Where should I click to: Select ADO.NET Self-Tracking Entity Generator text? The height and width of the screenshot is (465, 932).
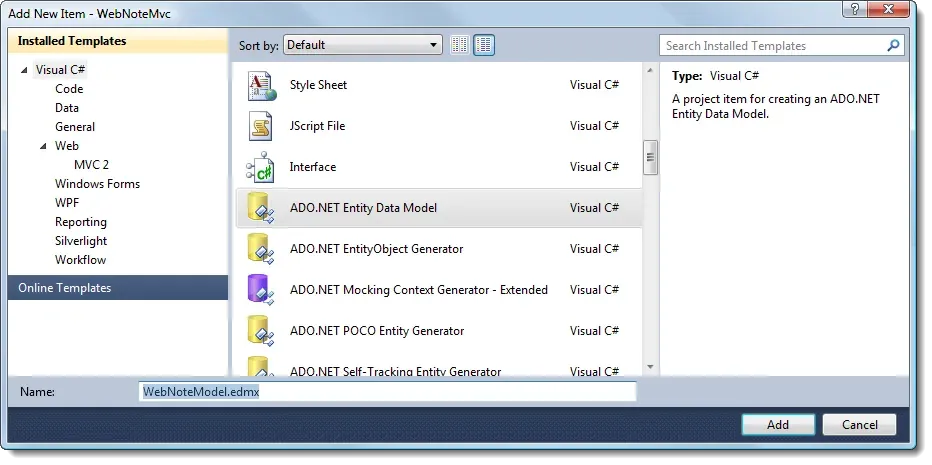(395, 371)
